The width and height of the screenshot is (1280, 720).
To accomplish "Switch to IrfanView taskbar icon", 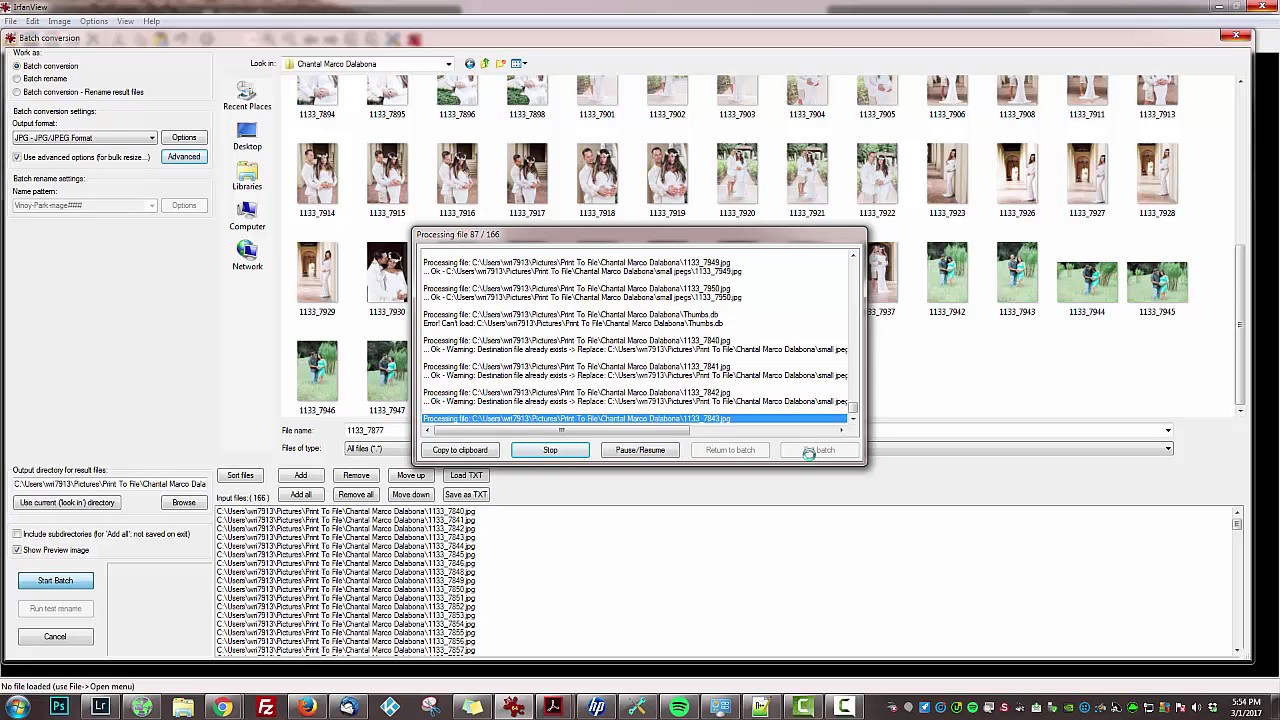I will coord(514,708).
